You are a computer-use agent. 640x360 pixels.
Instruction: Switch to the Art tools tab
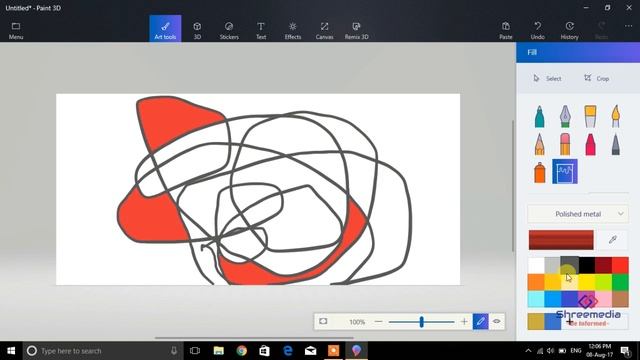coord(165,29)
